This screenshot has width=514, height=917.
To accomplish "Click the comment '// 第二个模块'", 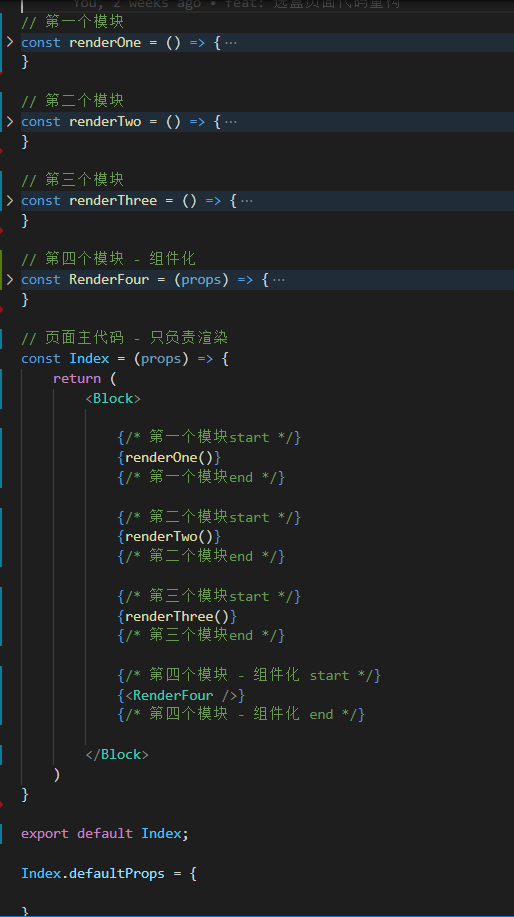I will [73, 101].
